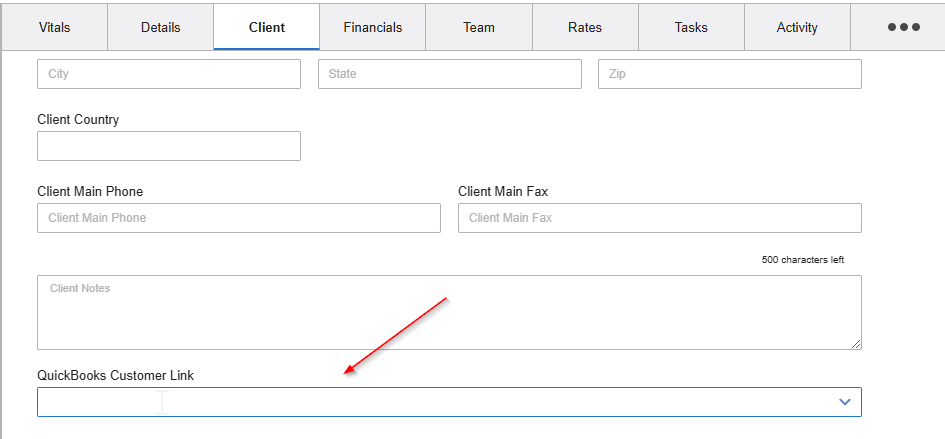This screenshot has height=439, width=945.
Task: Focus the State input field
Action: click(450, 74)
